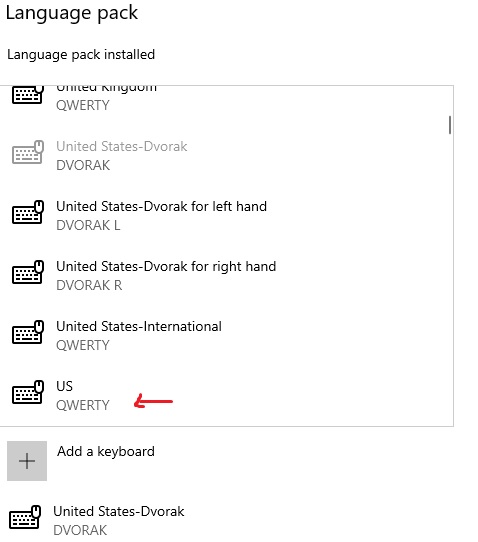The height and width of the screenshot is (542, 478).
Task: Click installed United States-Dvorak keyboard icon below Add
Action: [x=25, y=517]
